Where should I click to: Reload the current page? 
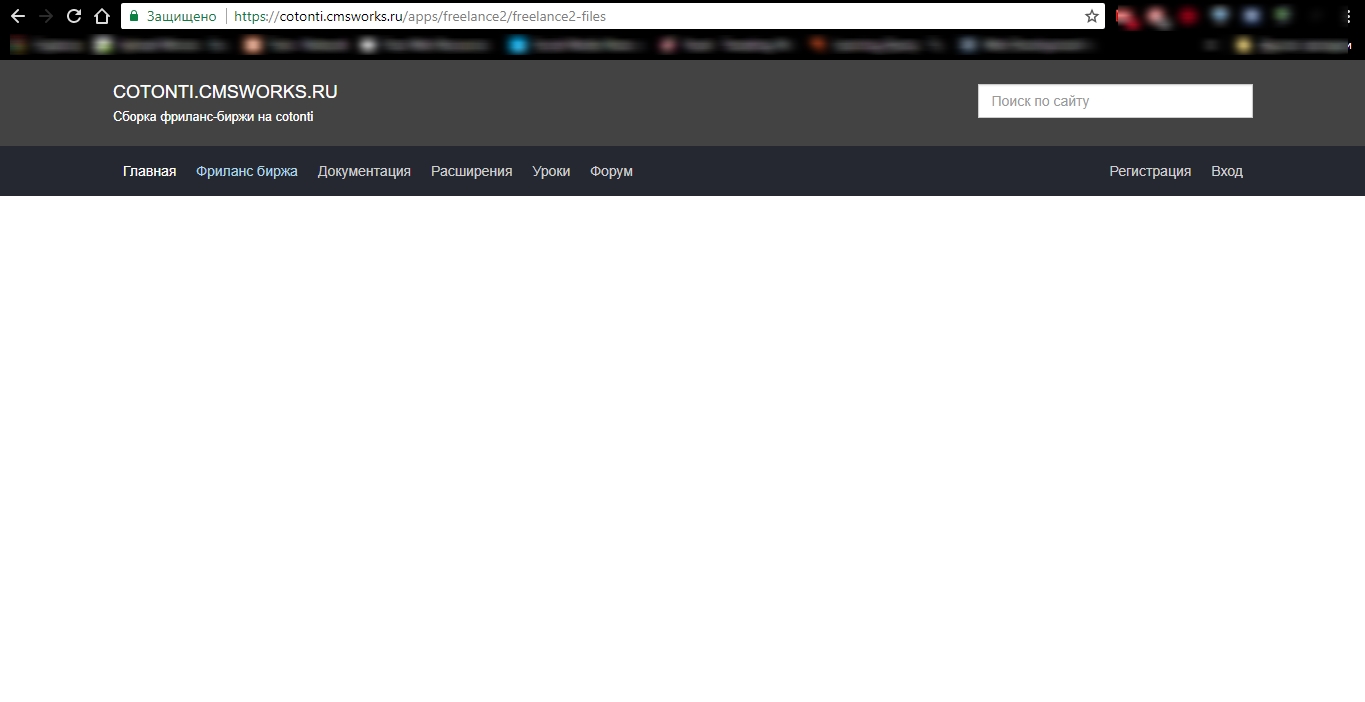(73, 16)
